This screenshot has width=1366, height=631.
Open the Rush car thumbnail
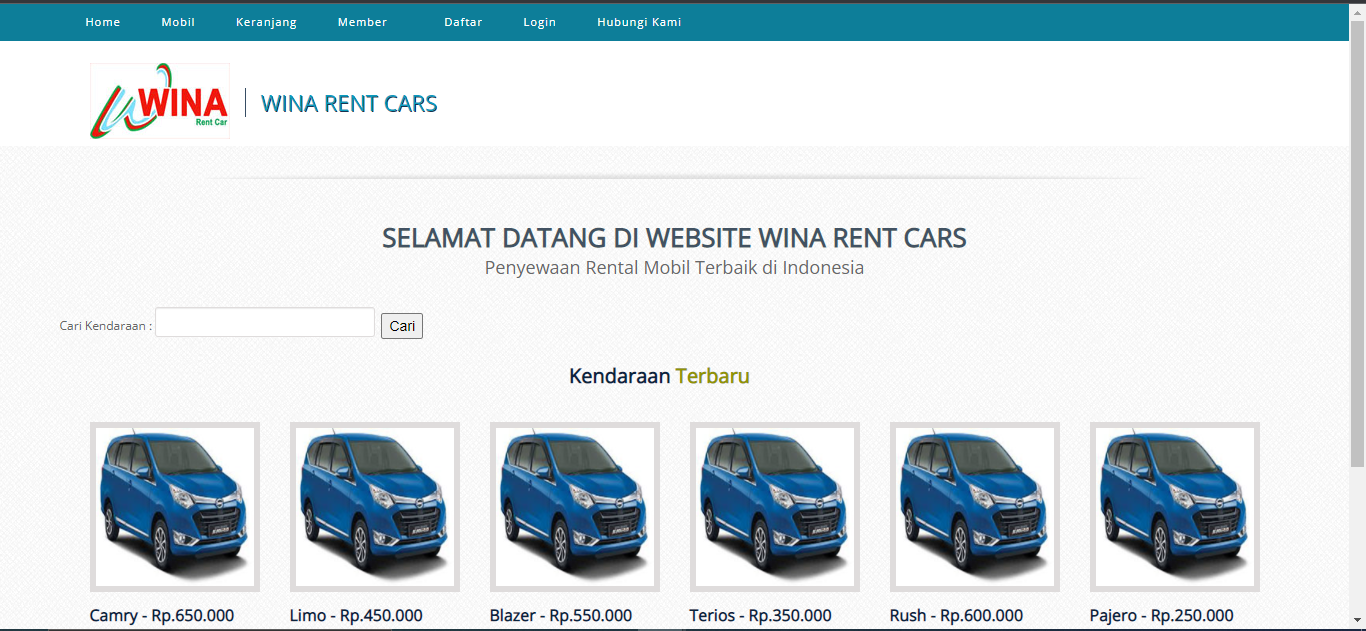(x=975, y=507)
